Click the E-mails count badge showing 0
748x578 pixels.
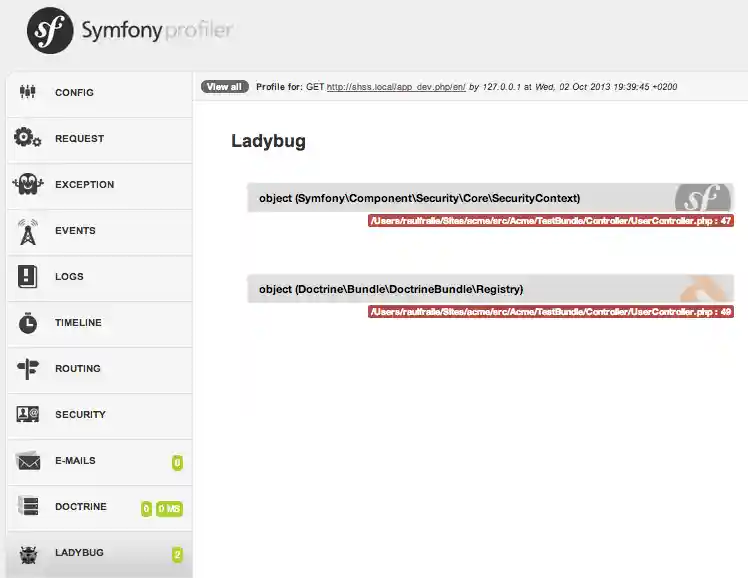177,463
